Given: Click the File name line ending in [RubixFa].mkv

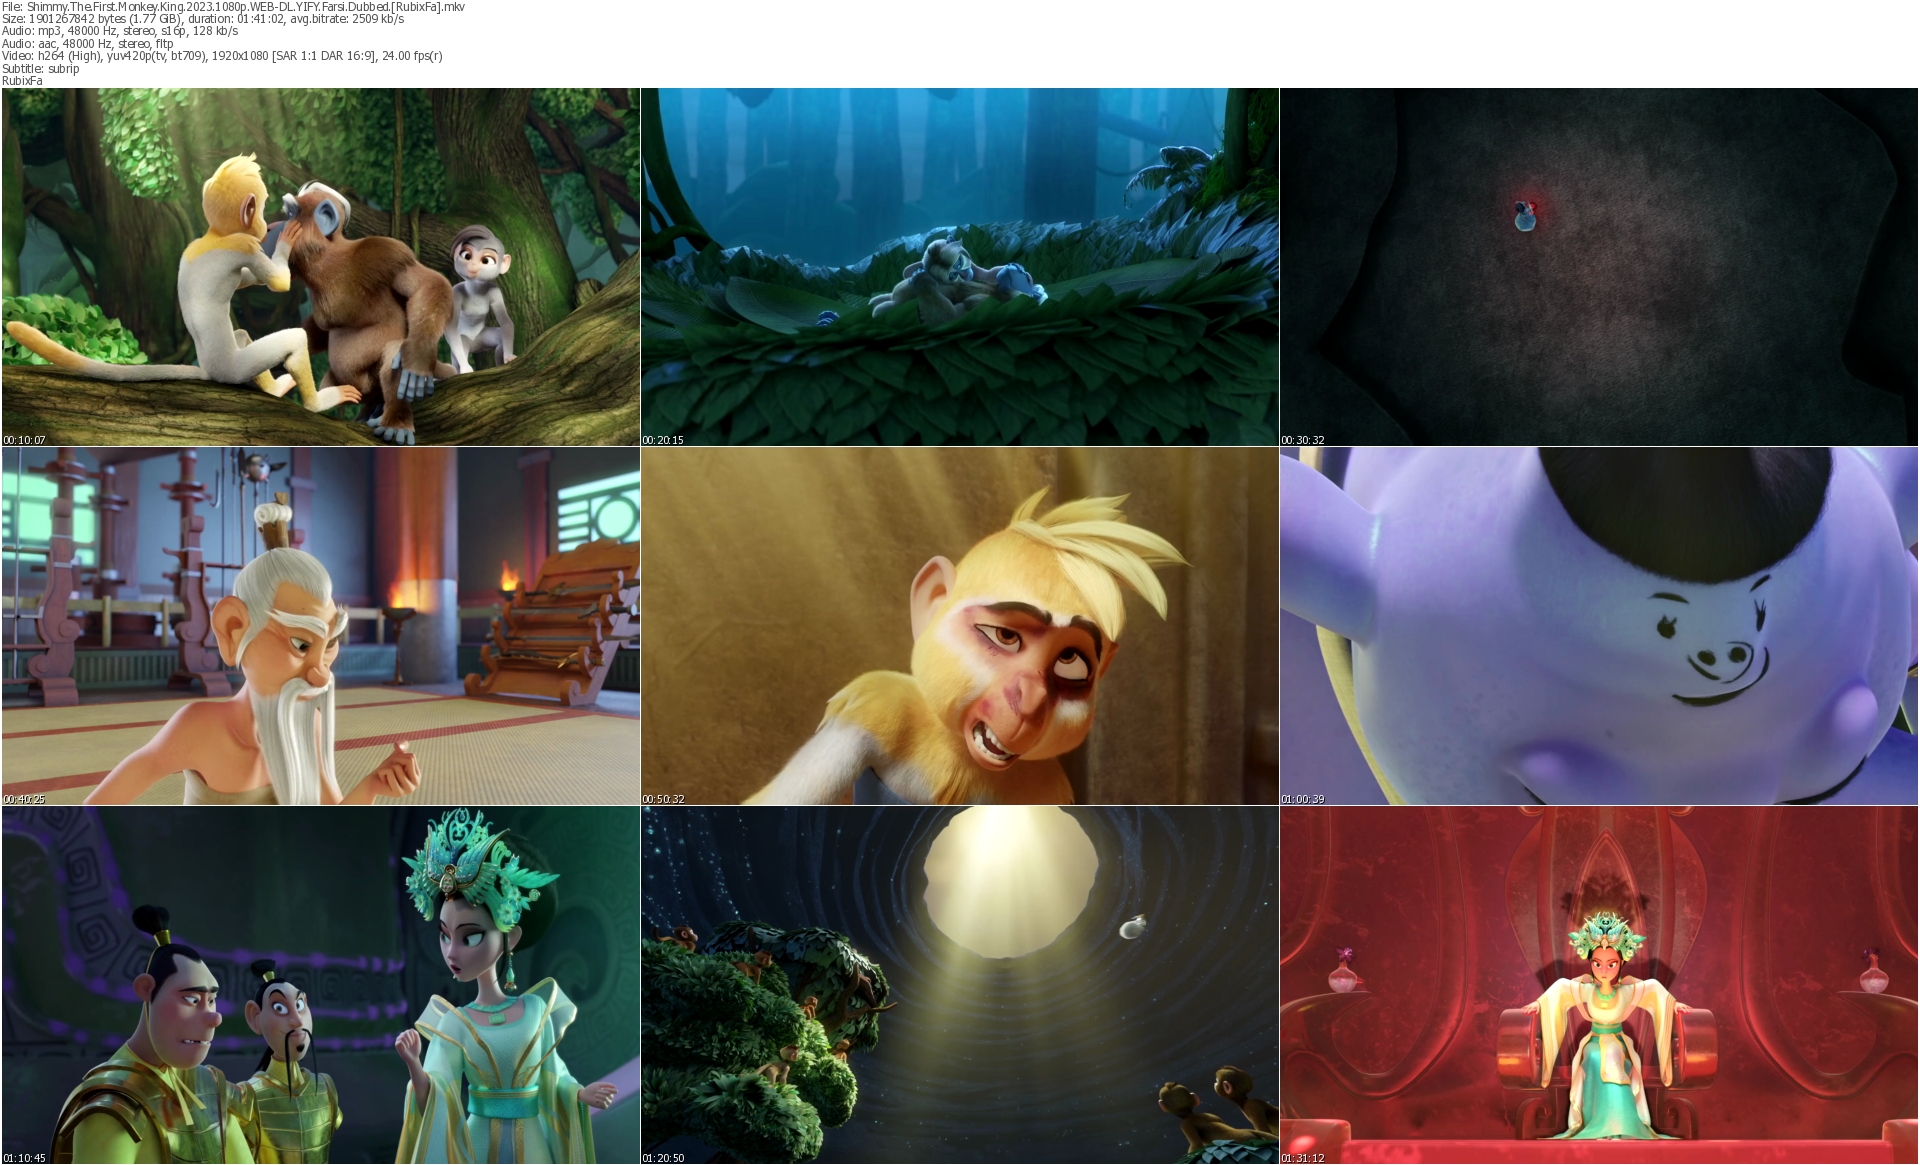Looking at the screenshot, I should click(233, 7).
